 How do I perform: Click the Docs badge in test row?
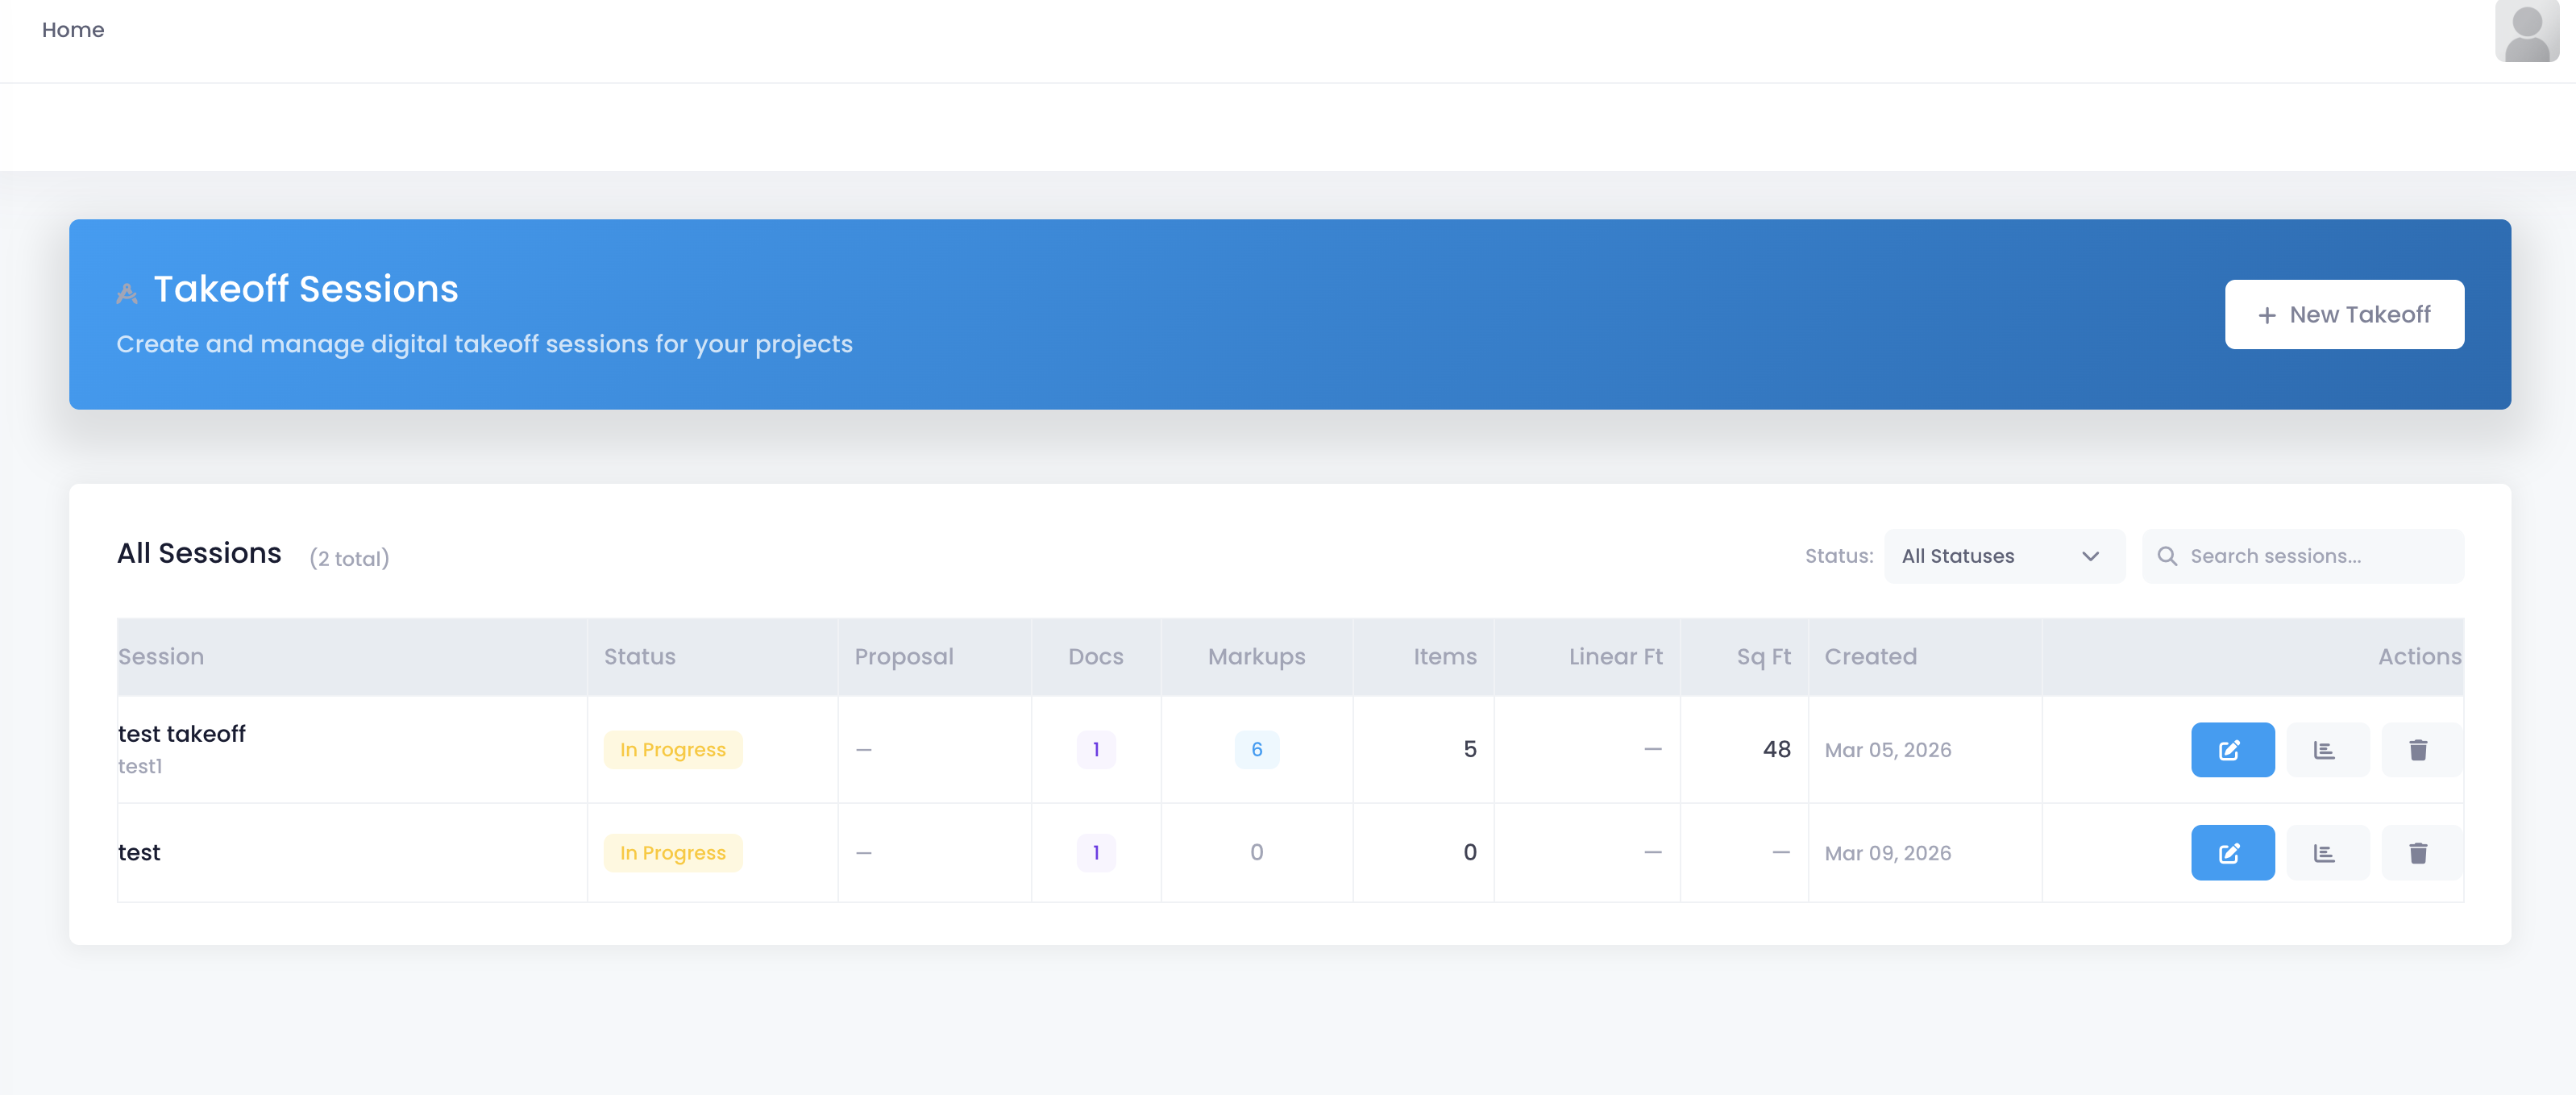1095,853
